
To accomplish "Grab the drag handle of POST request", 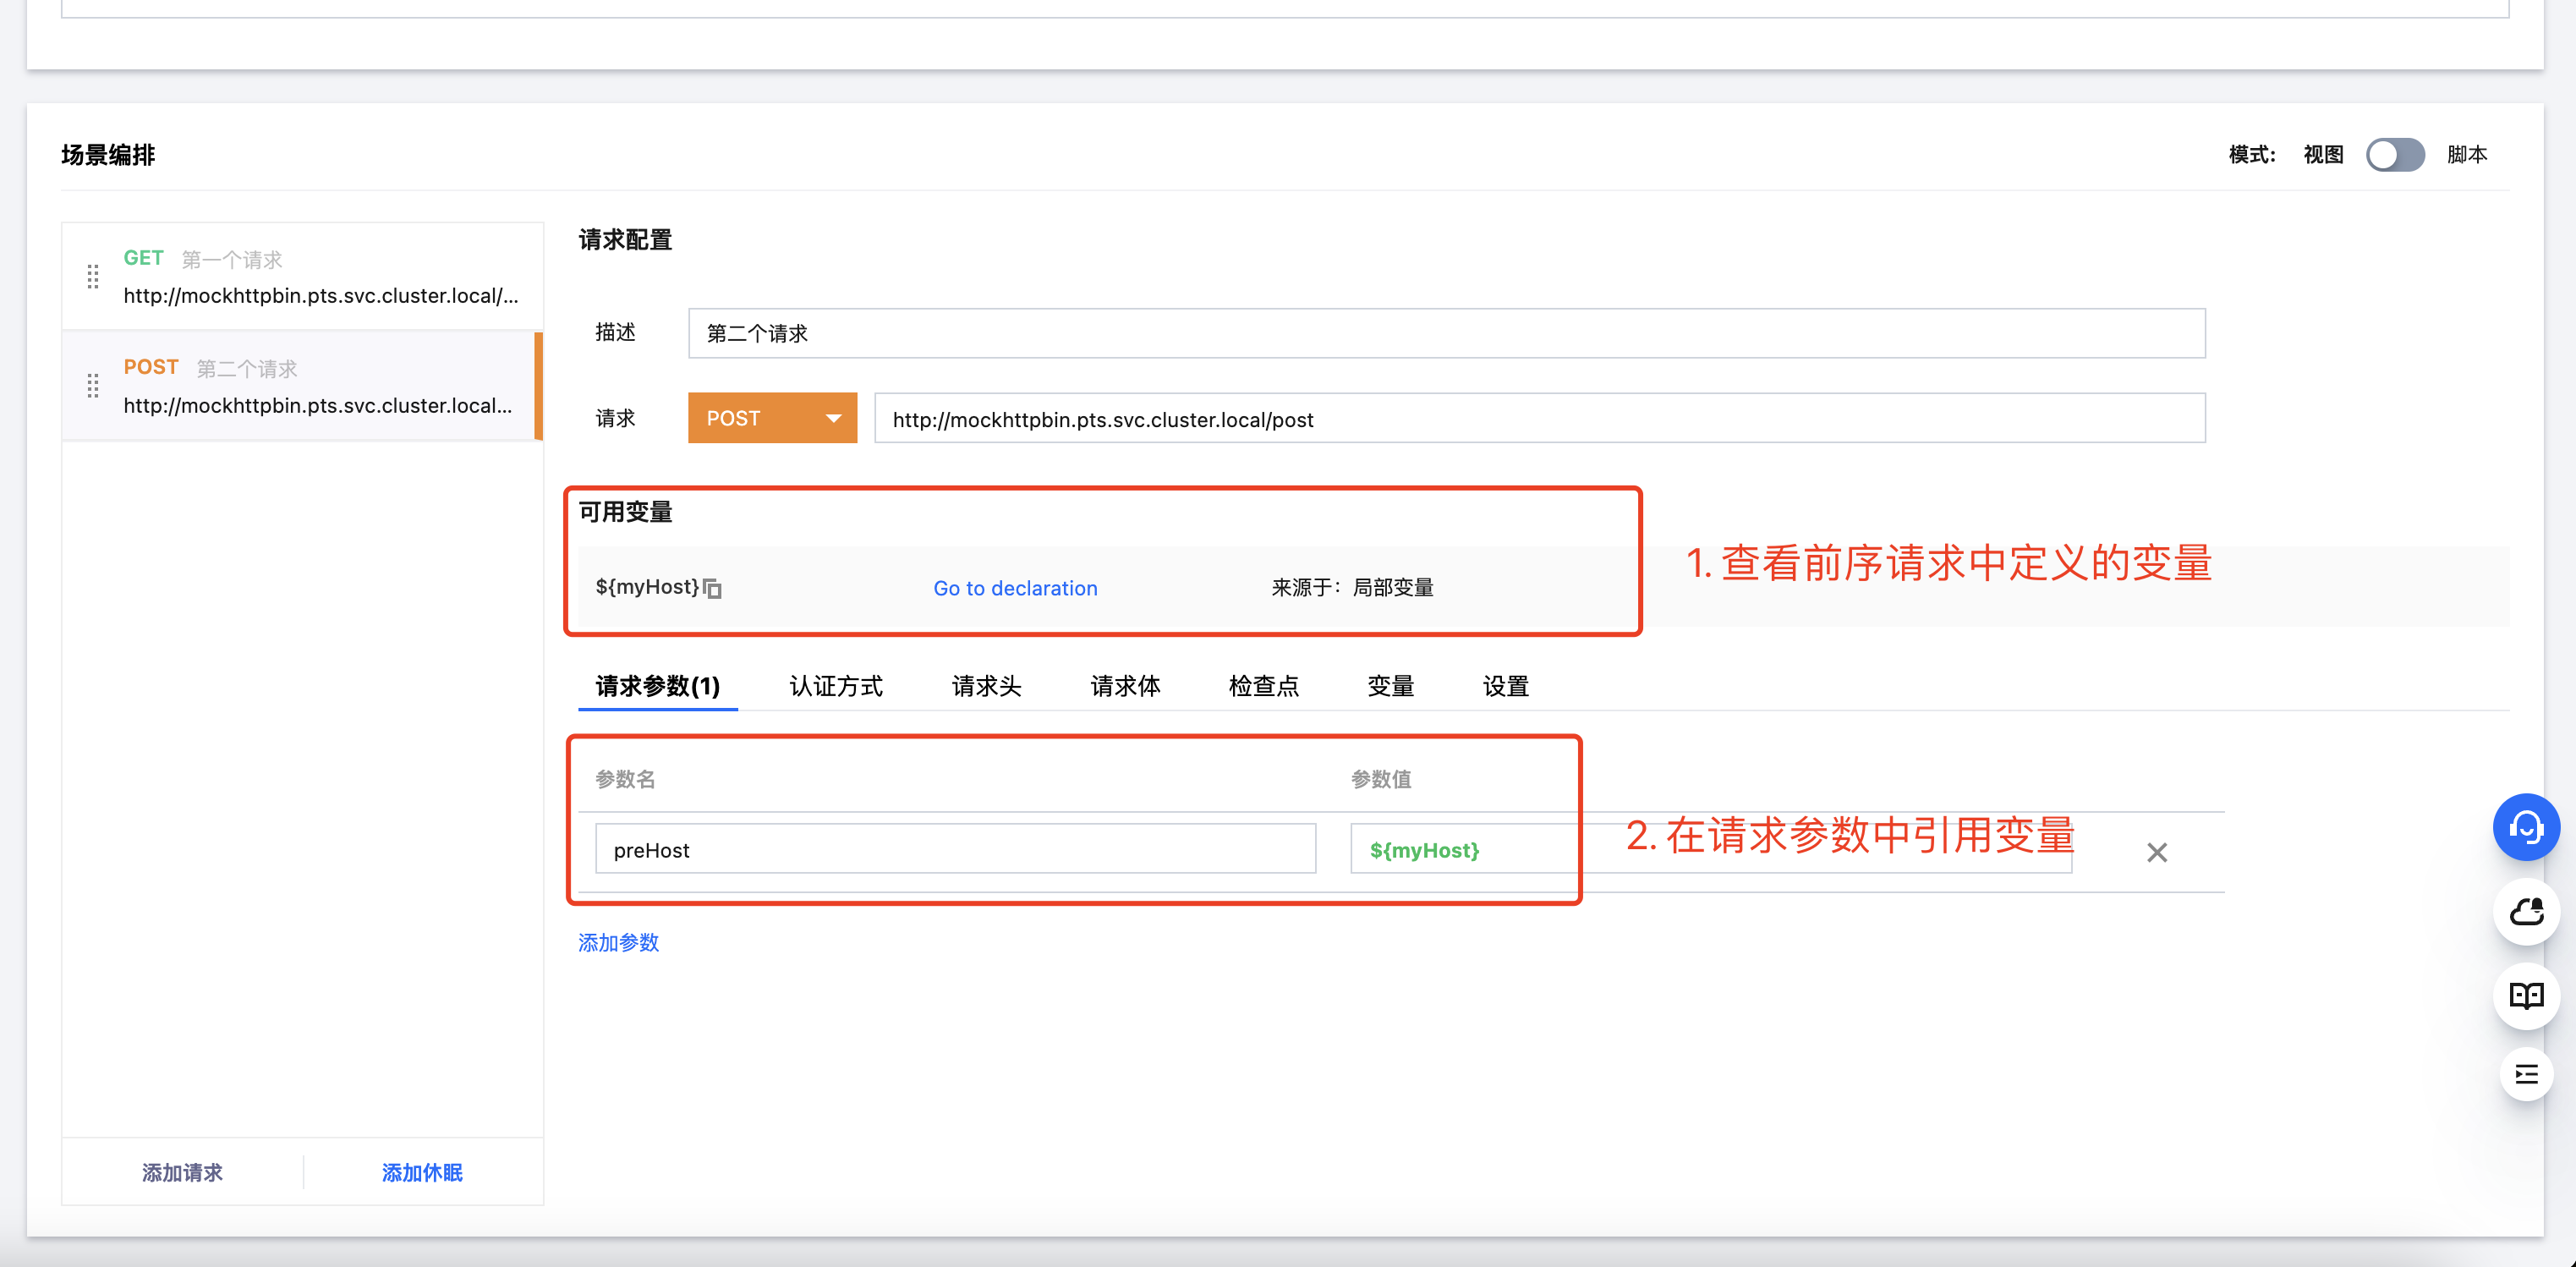I will 93,386.
